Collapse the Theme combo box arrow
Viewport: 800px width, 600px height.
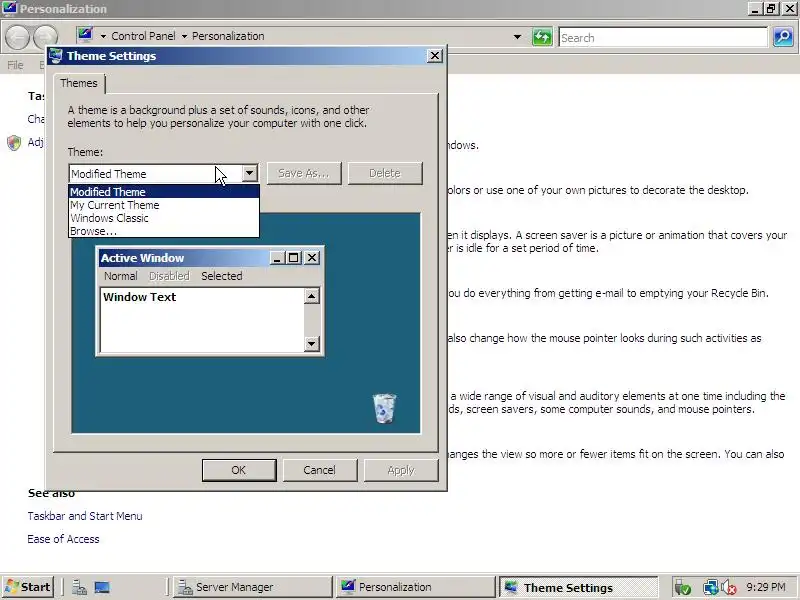pyautogui.click(x=249, y=173)
